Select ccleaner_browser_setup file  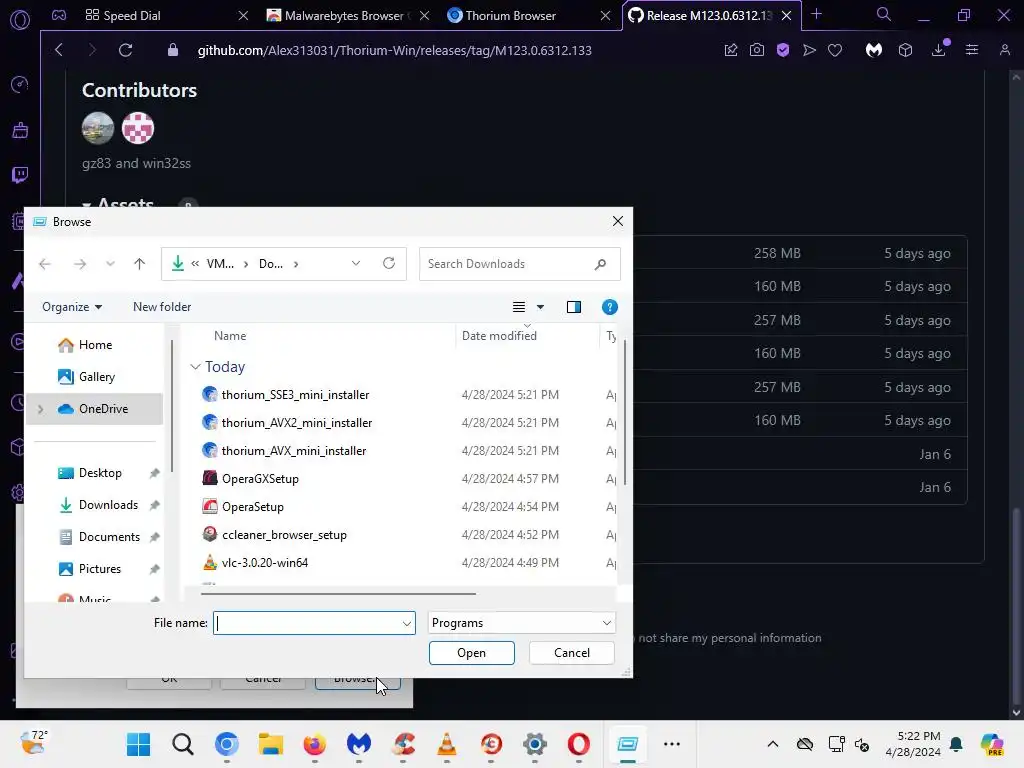pos(284,535)
